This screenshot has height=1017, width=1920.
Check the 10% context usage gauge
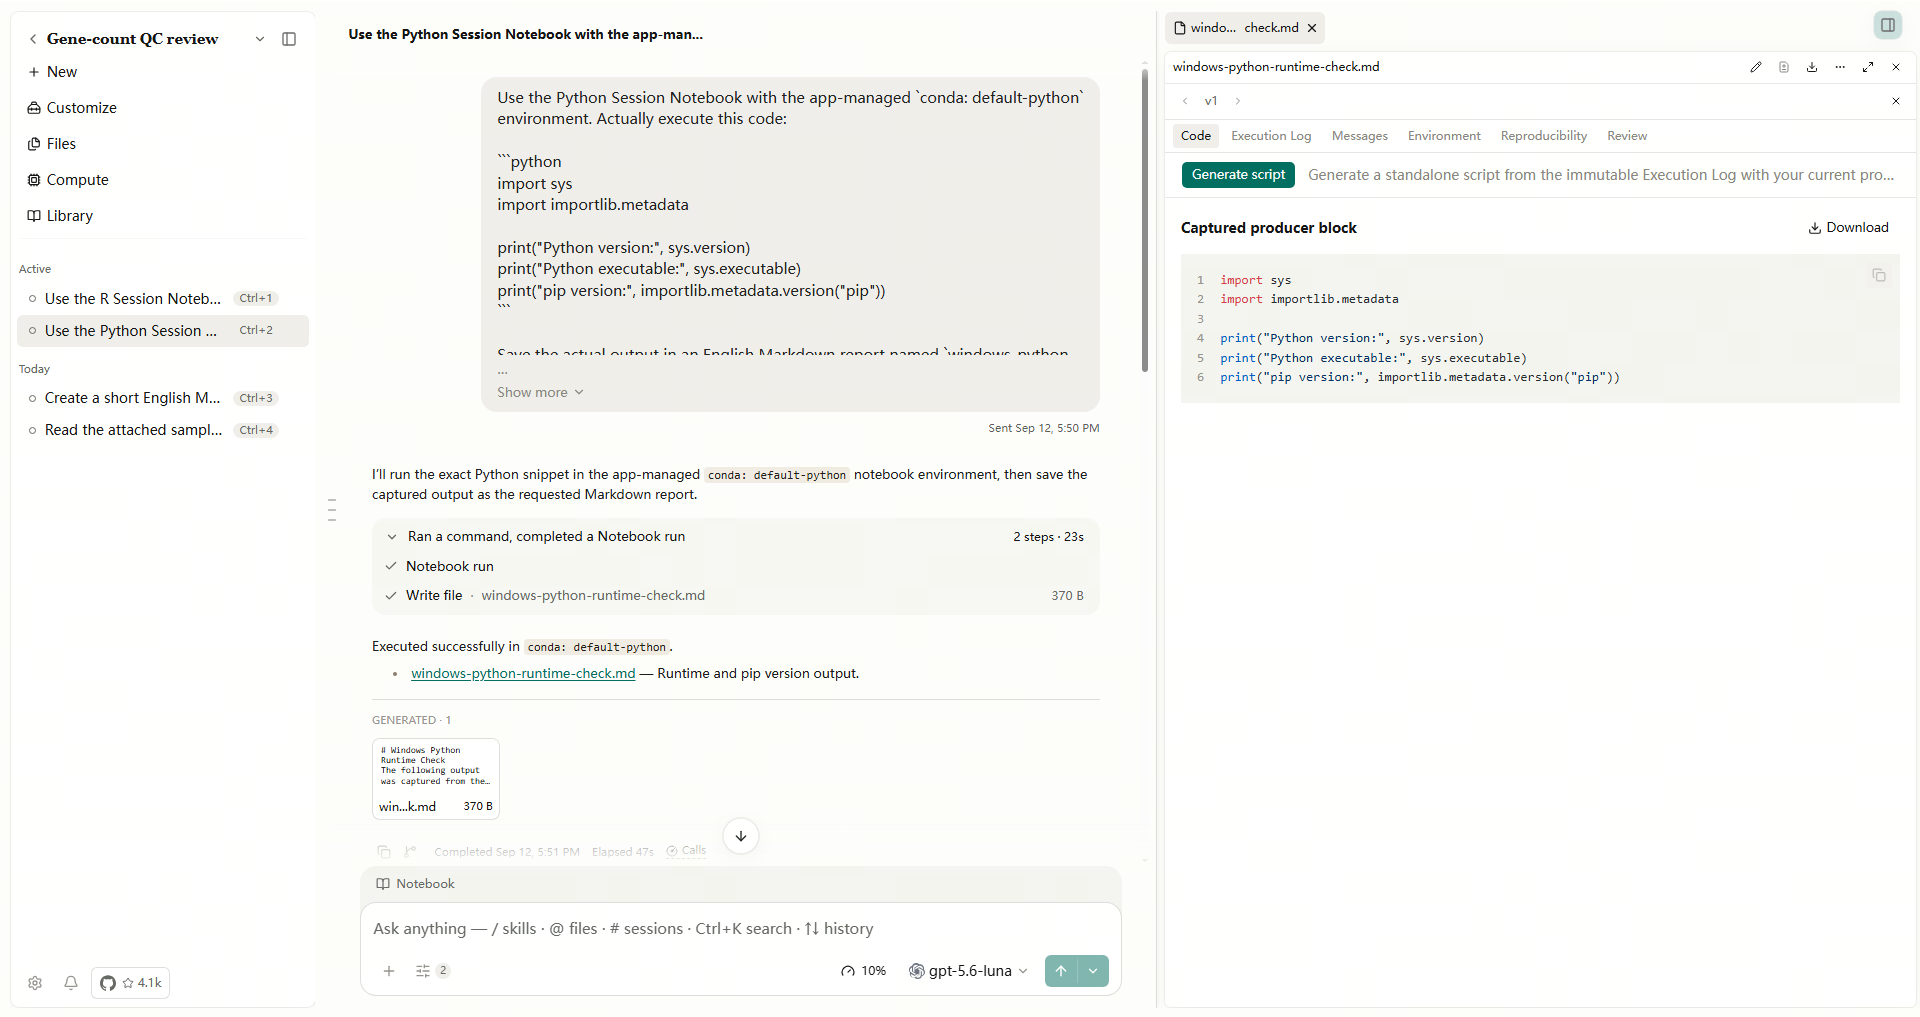point(864,971)
